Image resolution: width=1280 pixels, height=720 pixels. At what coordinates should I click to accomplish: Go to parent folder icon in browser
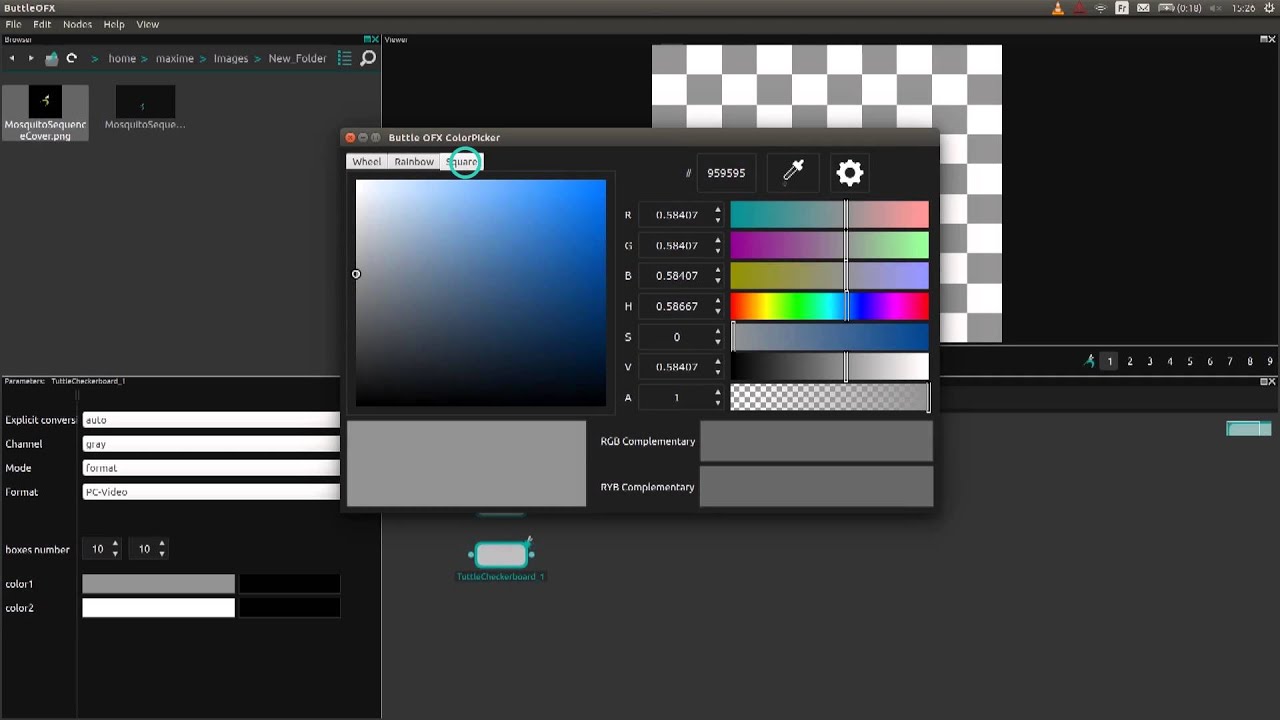51,58
